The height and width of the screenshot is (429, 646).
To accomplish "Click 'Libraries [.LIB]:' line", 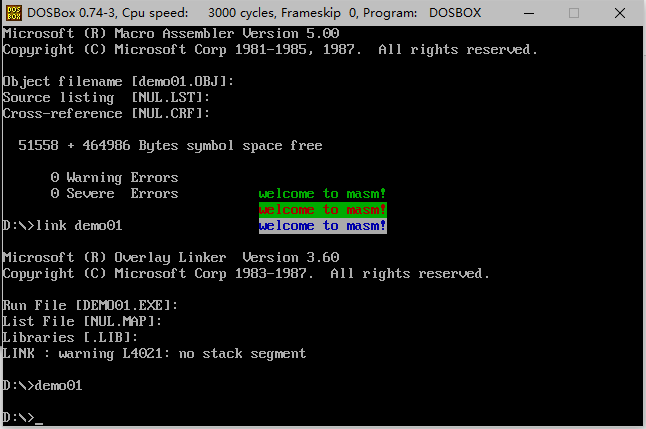I will tap(70, 338).
